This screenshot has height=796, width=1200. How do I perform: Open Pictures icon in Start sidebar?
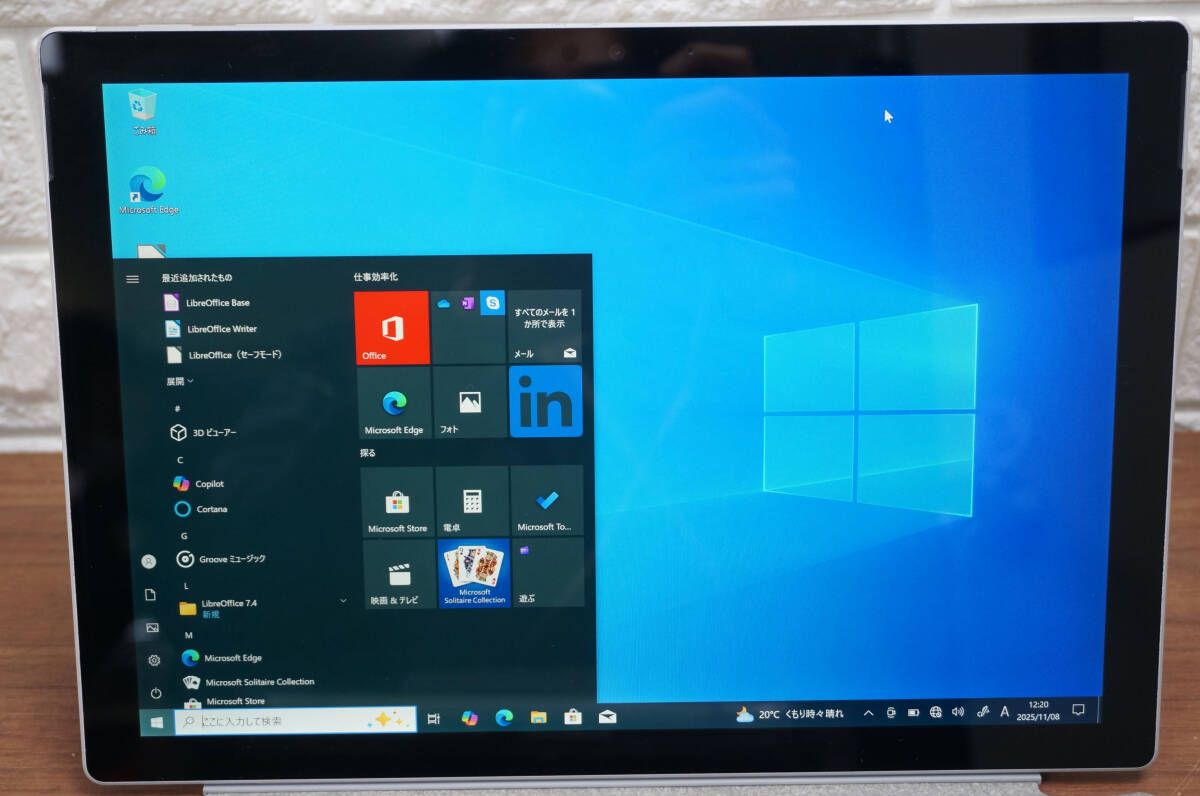[152, 628]
